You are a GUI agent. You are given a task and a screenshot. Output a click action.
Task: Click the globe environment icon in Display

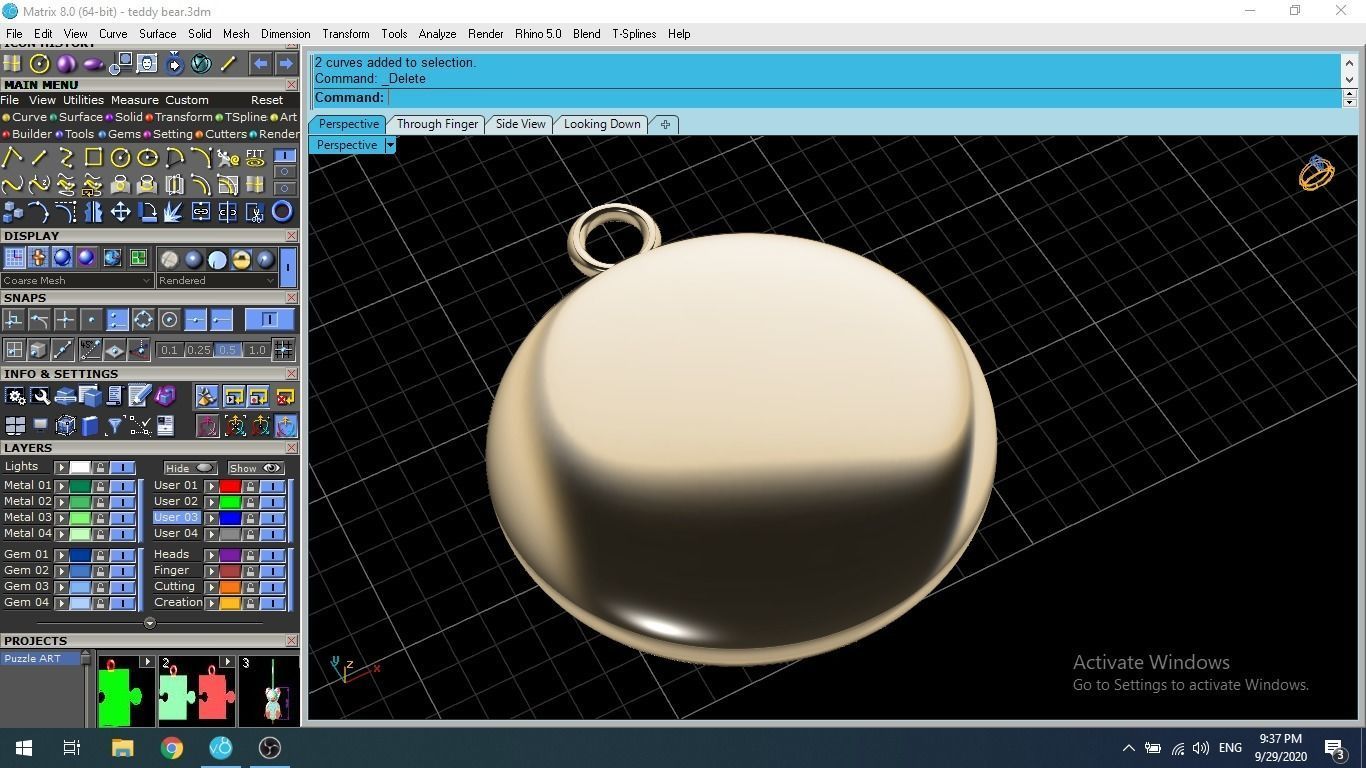(112, 258)
